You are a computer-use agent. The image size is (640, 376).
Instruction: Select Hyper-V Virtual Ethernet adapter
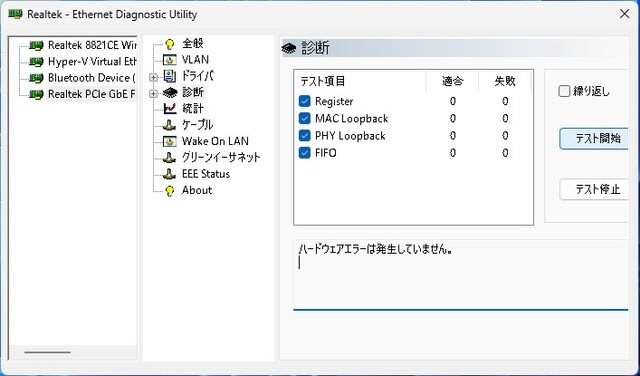92,62
